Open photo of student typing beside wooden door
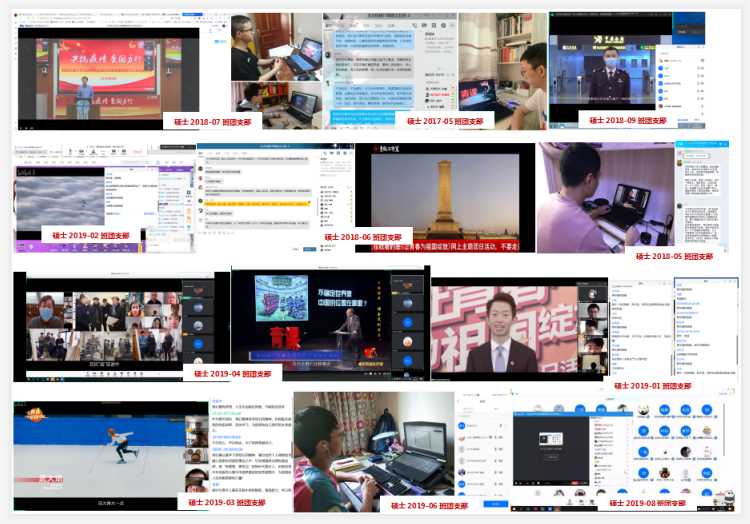Viewport: 750px width, 524px height. coord(276,47)
